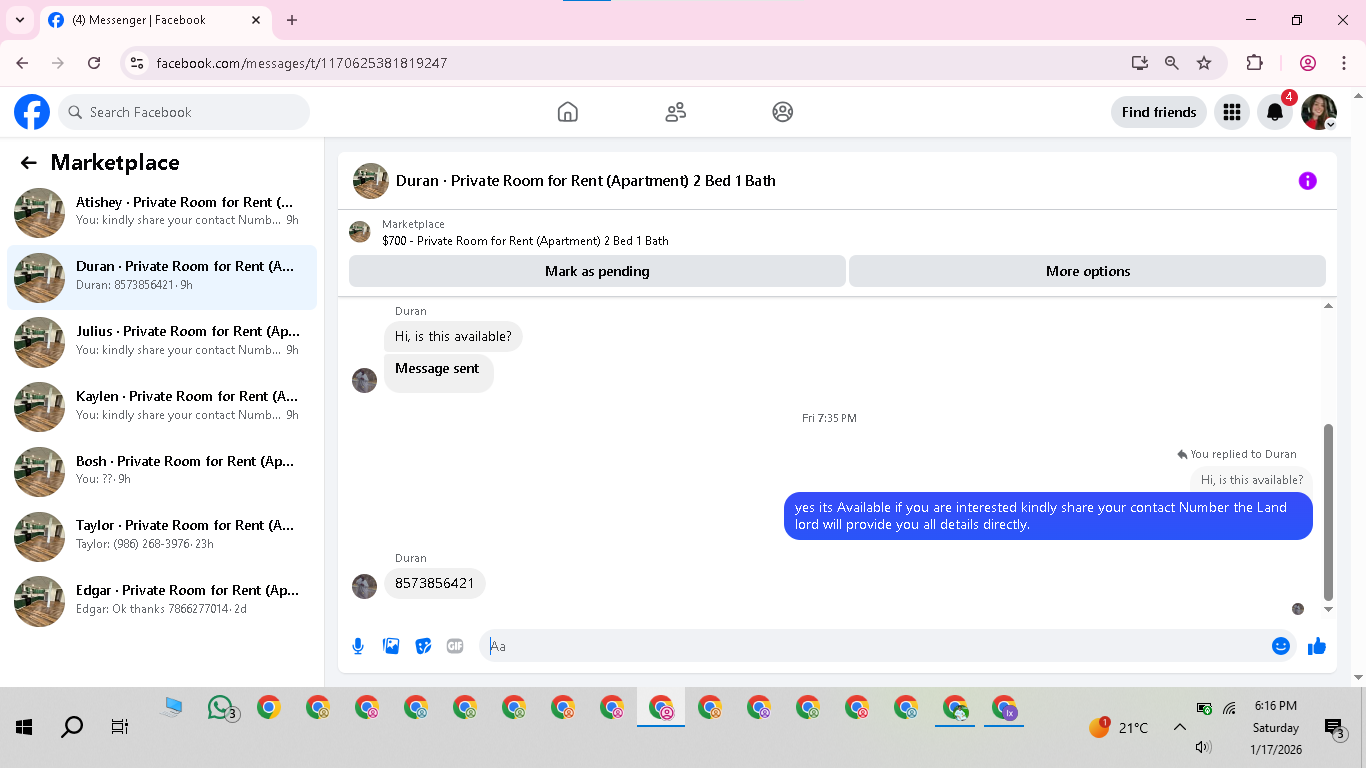
Task: Open Julius Private Room conversation
Action: click(162, 342)
